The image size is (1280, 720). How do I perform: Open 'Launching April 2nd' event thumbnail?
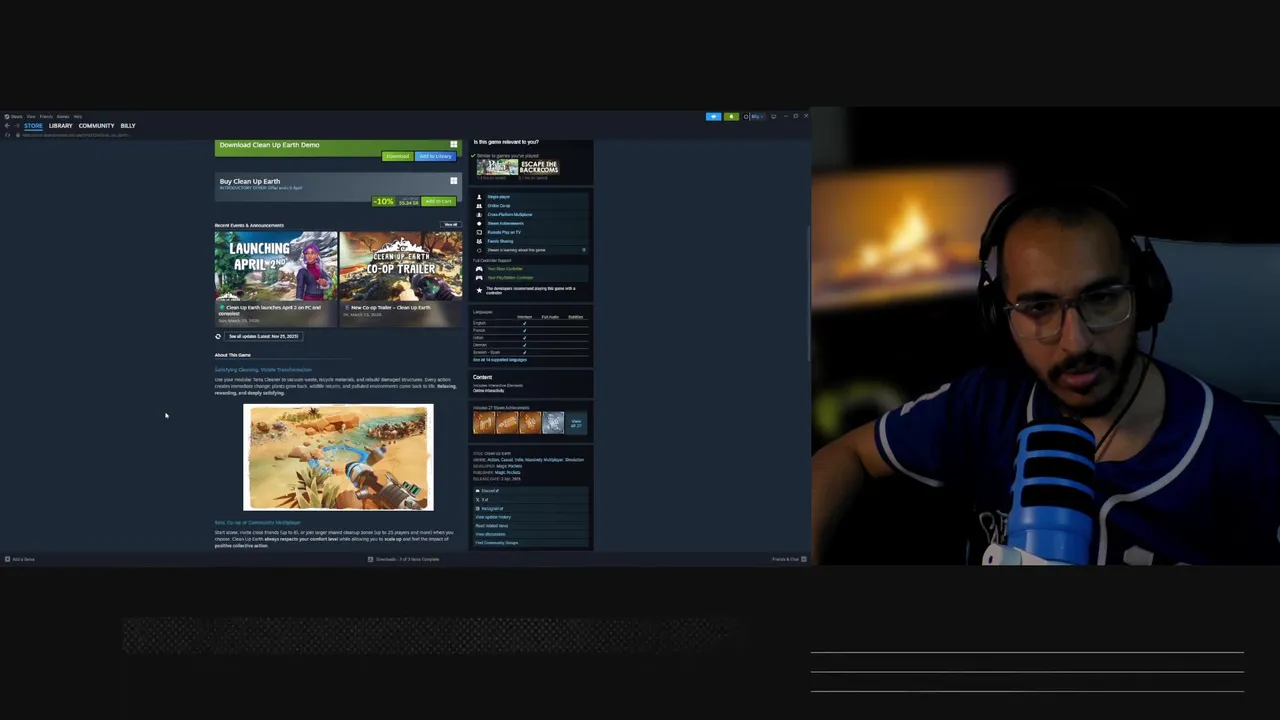pyautogui.click(x=276, y=266)
